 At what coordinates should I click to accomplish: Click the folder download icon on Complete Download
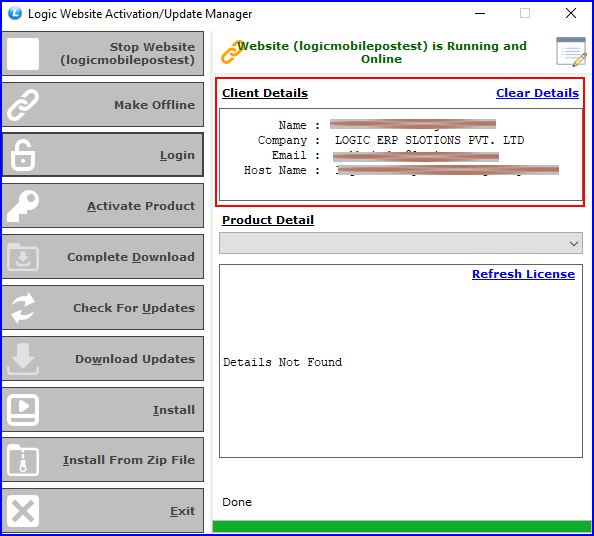pyautogui.click(x=23, y=257)
